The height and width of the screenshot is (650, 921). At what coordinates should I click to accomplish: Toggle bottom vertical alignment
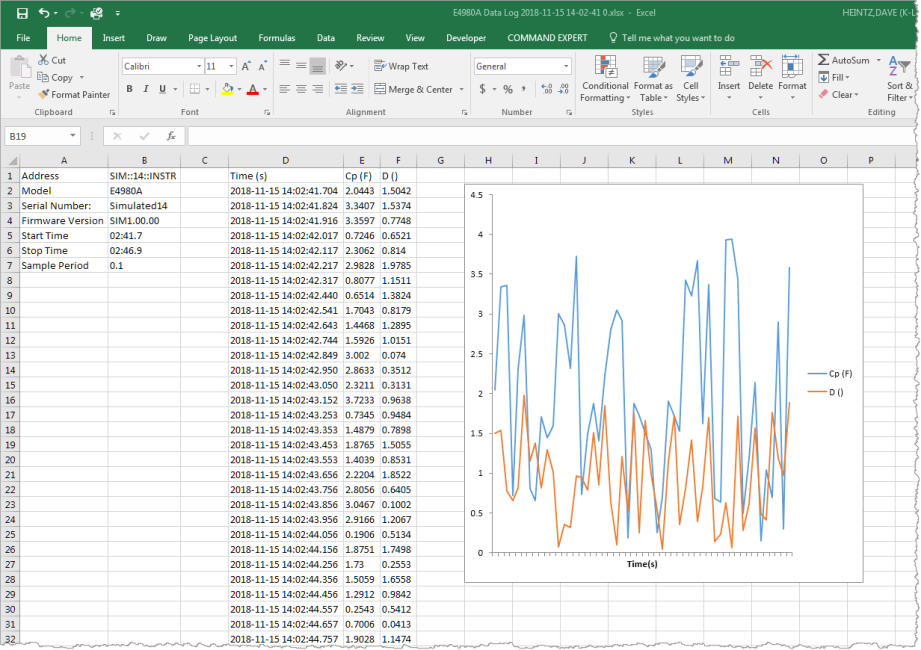[x=318, y=66]
